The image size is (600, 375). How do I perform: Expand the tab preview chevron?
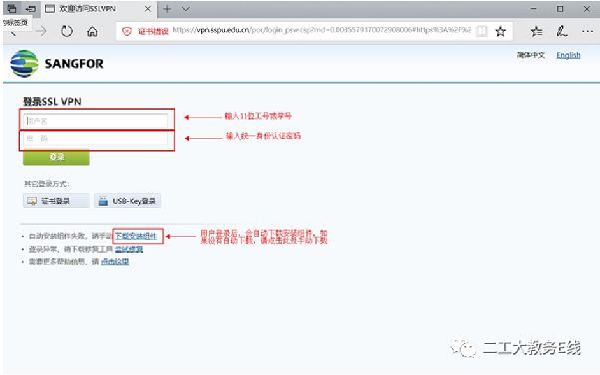point(186,9)
